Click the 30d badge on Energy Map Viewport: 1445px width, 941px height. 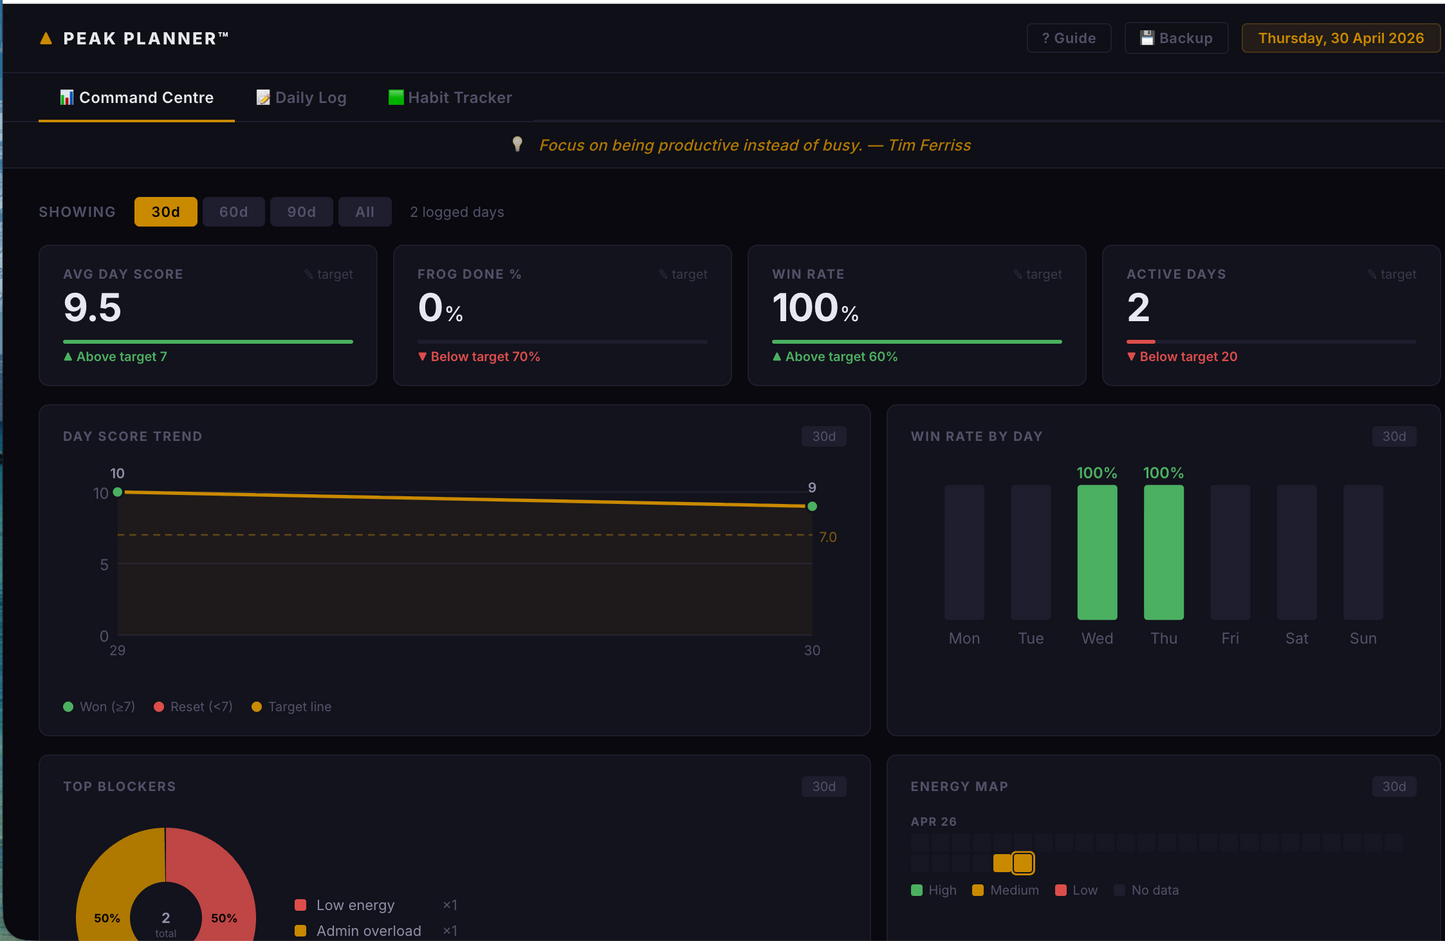pyautogui.click(x=1394, y=786)
